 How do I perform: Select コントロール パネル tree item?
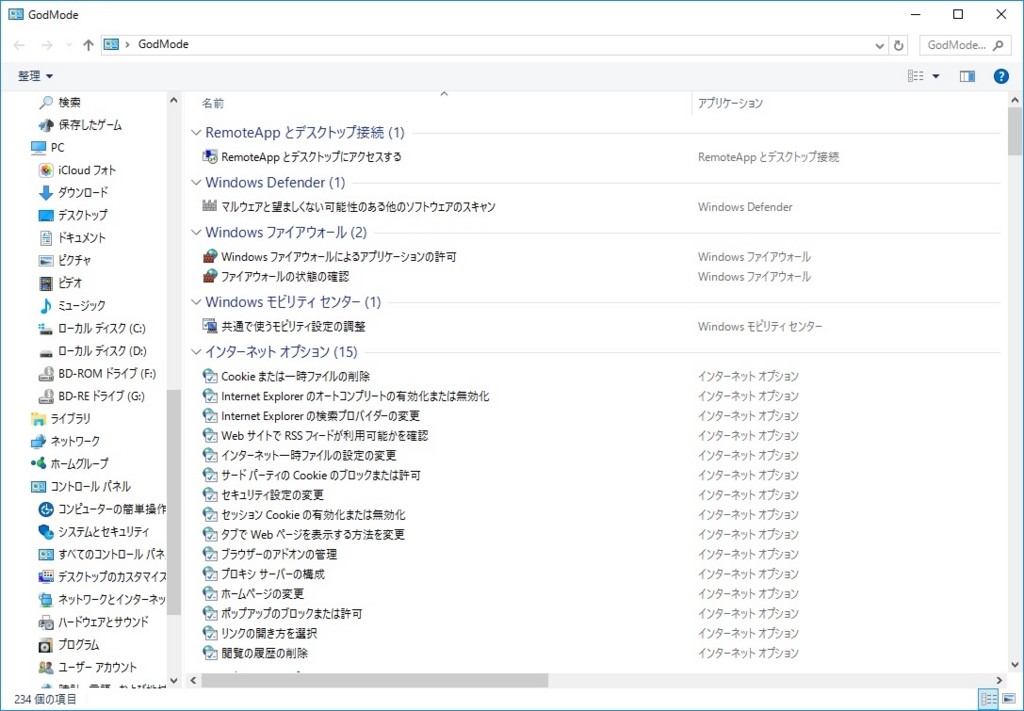(91, 486)
